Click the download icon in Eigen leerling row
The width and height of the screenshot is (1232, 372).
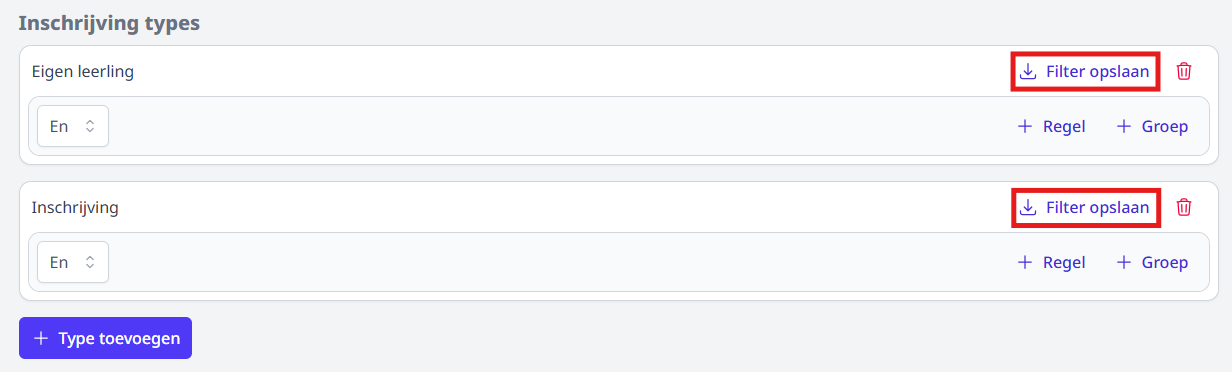tap(1027, 71)
